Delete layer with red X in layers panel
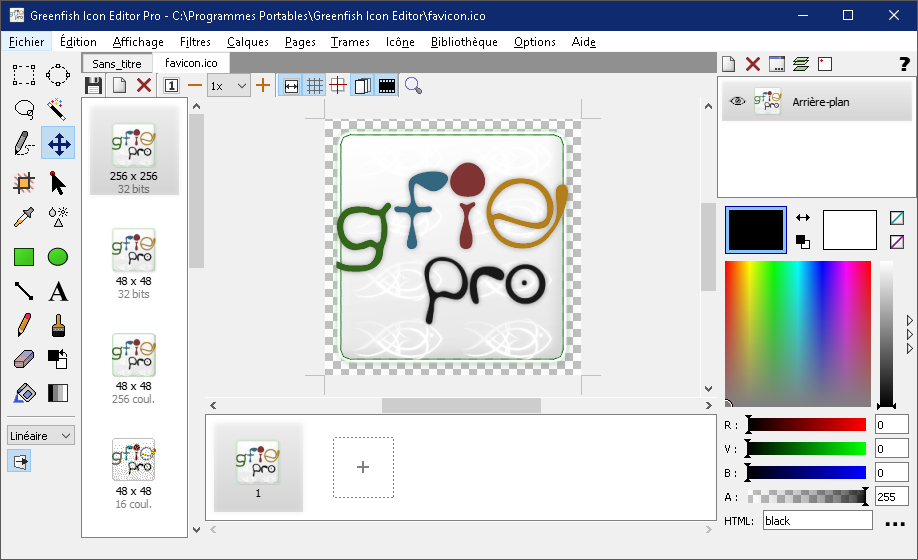The image size is (918, 560). click(x=753, y=64)
